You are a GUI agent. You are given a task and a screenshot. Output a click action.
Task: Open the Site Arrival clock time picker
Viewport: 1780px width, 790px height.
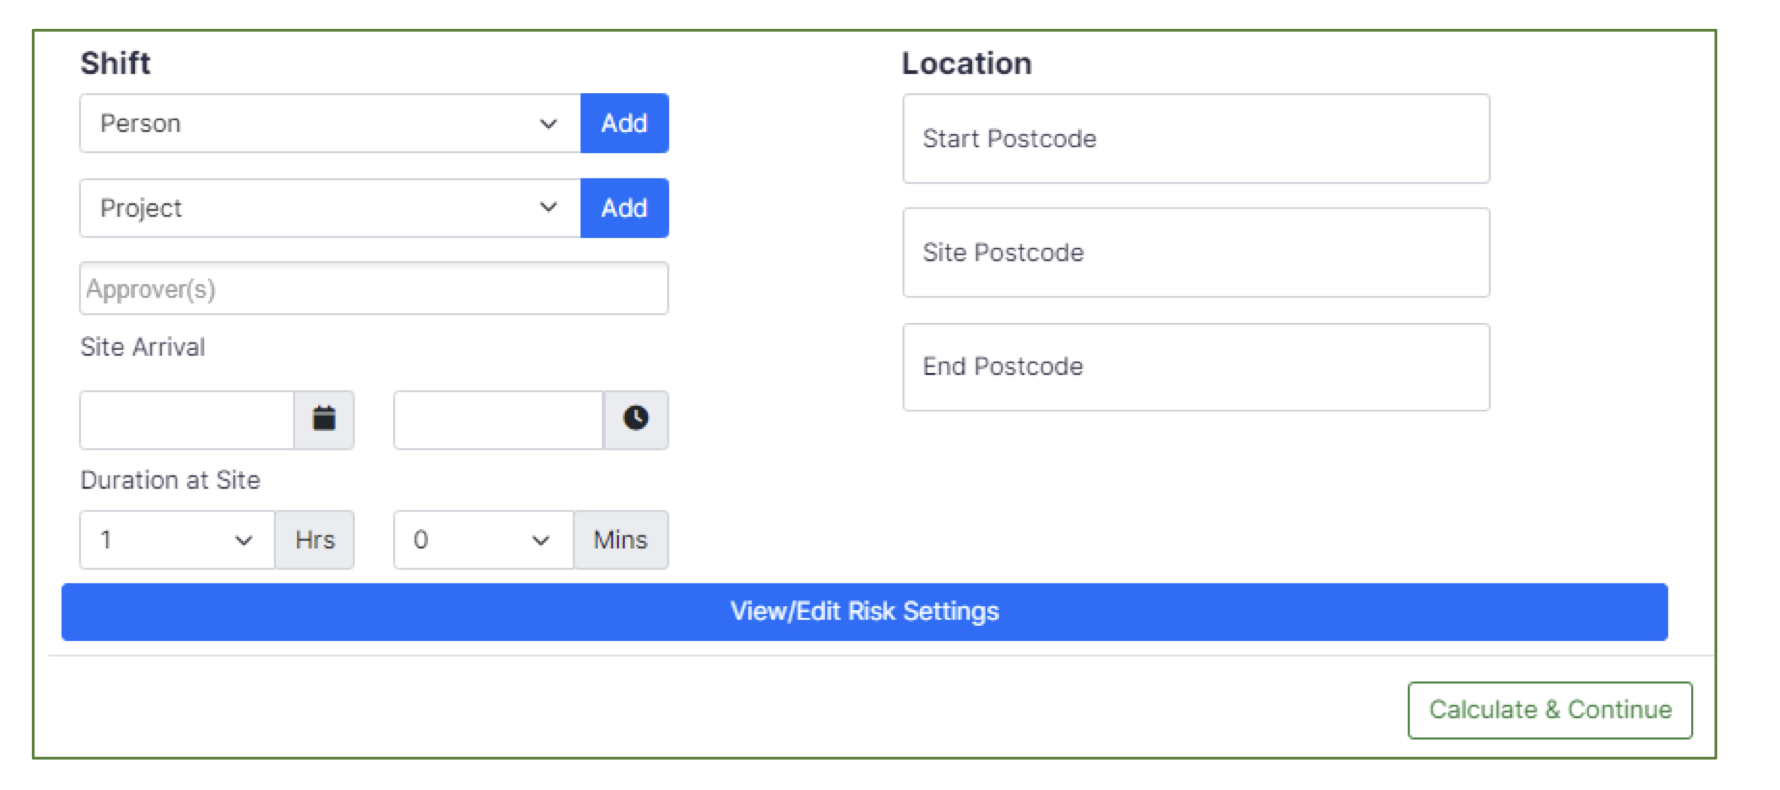point(635,419)
